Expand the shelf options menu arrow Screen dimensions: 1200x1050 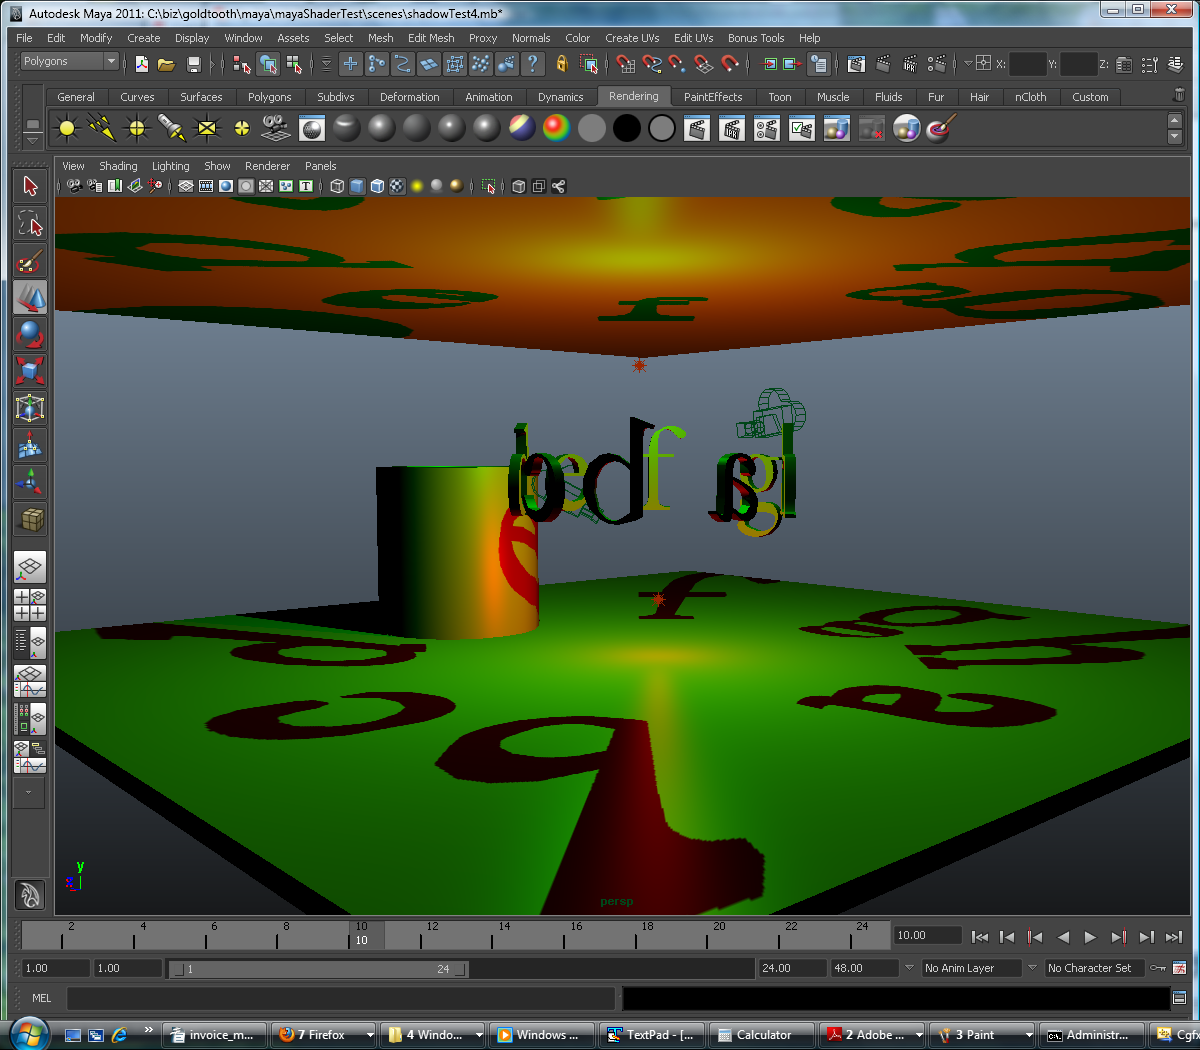33,139
